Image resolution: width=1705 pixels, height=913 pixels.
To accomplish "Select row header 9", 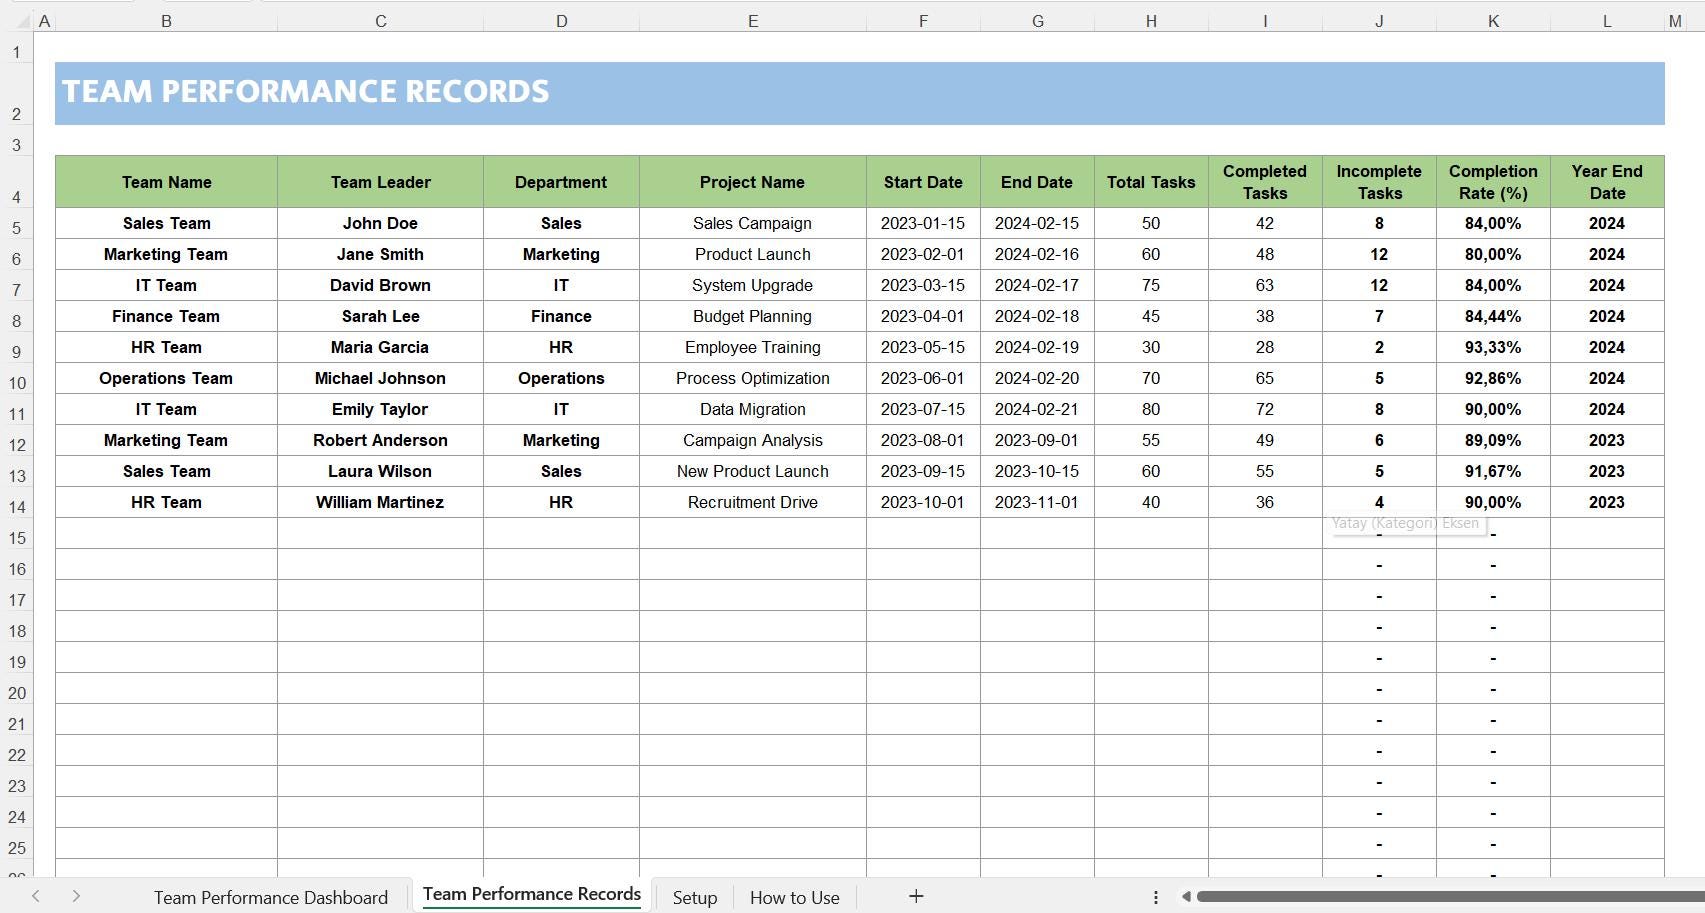I will [16, 347].
